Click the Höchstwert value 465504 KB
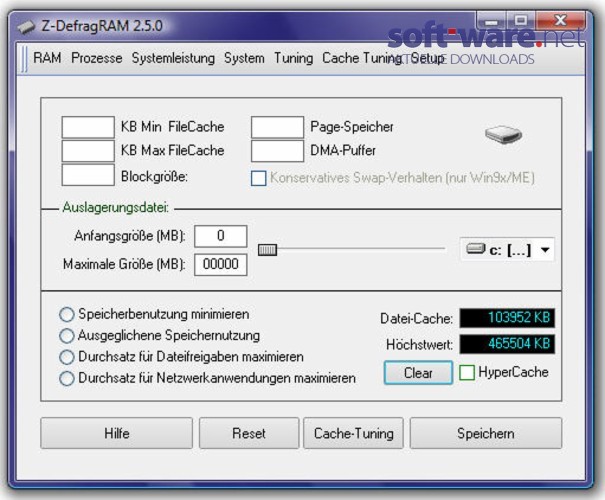 (507, 344)
